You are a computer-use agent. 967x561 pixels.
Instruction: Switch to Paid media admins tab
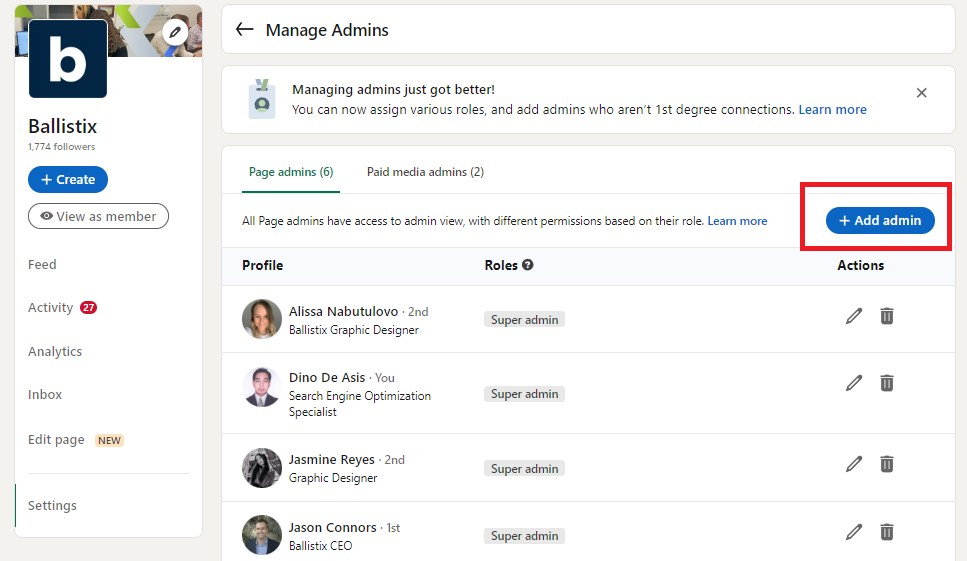(425, 172)
